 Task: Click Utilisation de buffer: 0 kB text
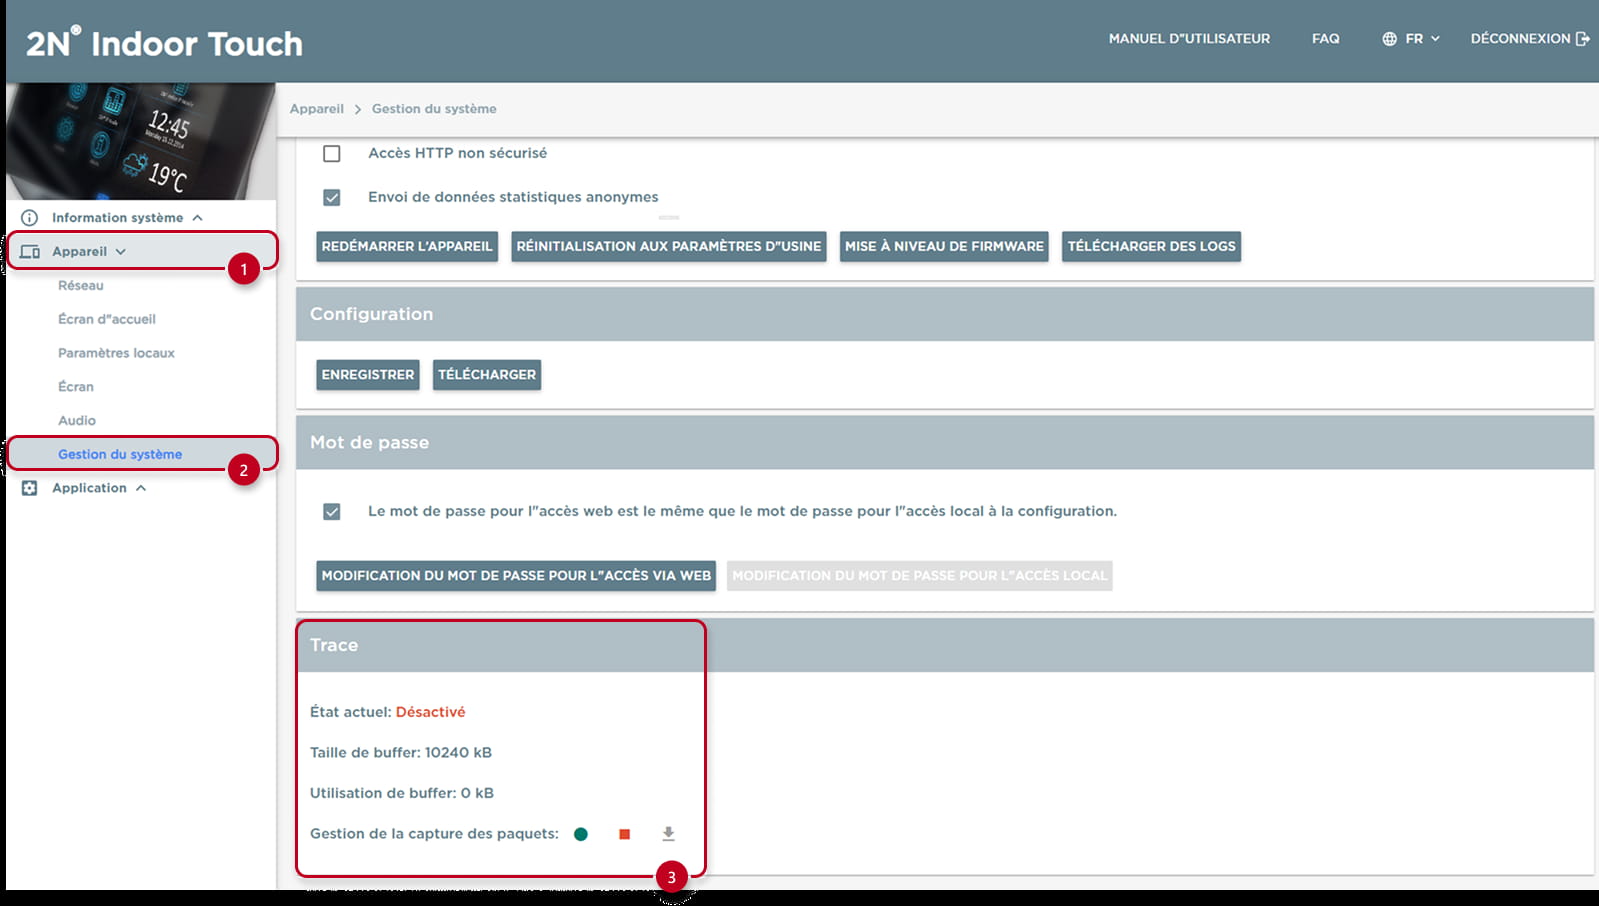[402, 793]
